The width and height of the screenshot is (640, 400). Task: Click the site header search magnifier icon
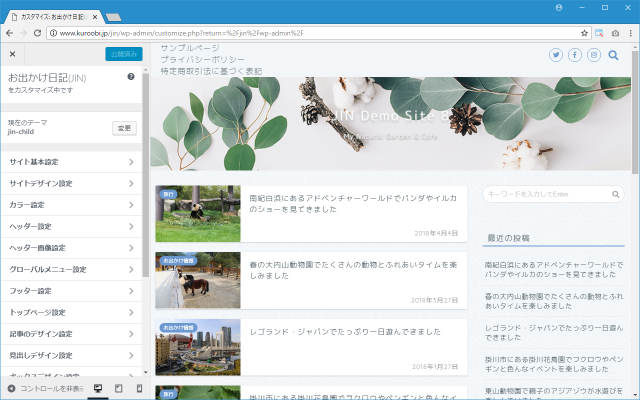[614, 54]
